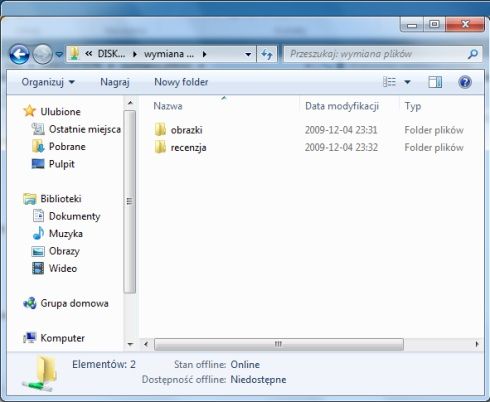This screenshot has height=402, width=490.
Task: Click the Nagraj toolbar button
Action: coord(115,82)
